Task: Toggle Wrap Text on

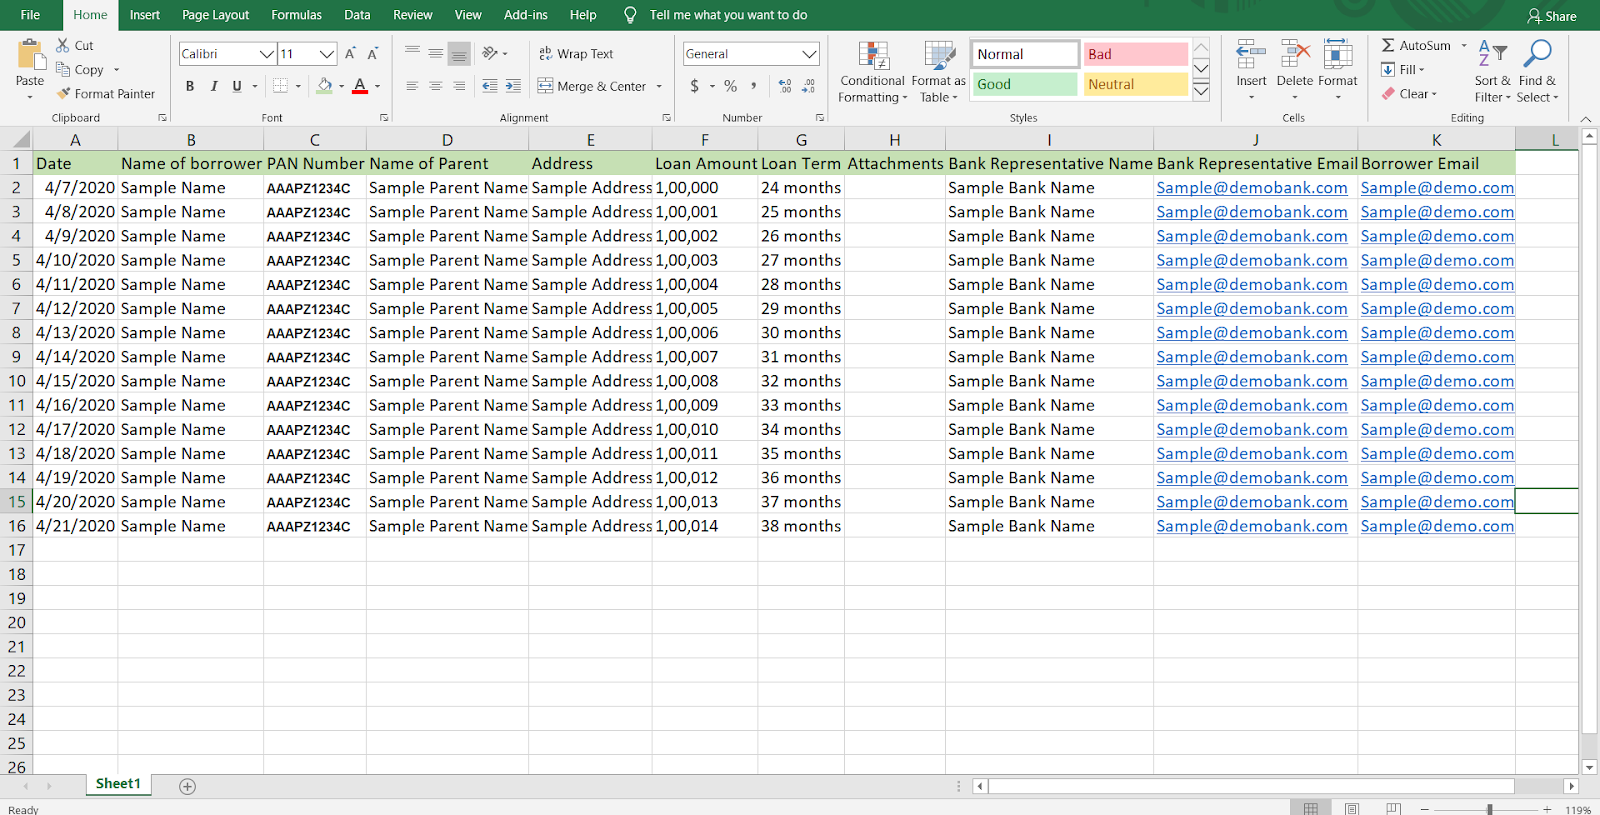Action: coord(576,54)
